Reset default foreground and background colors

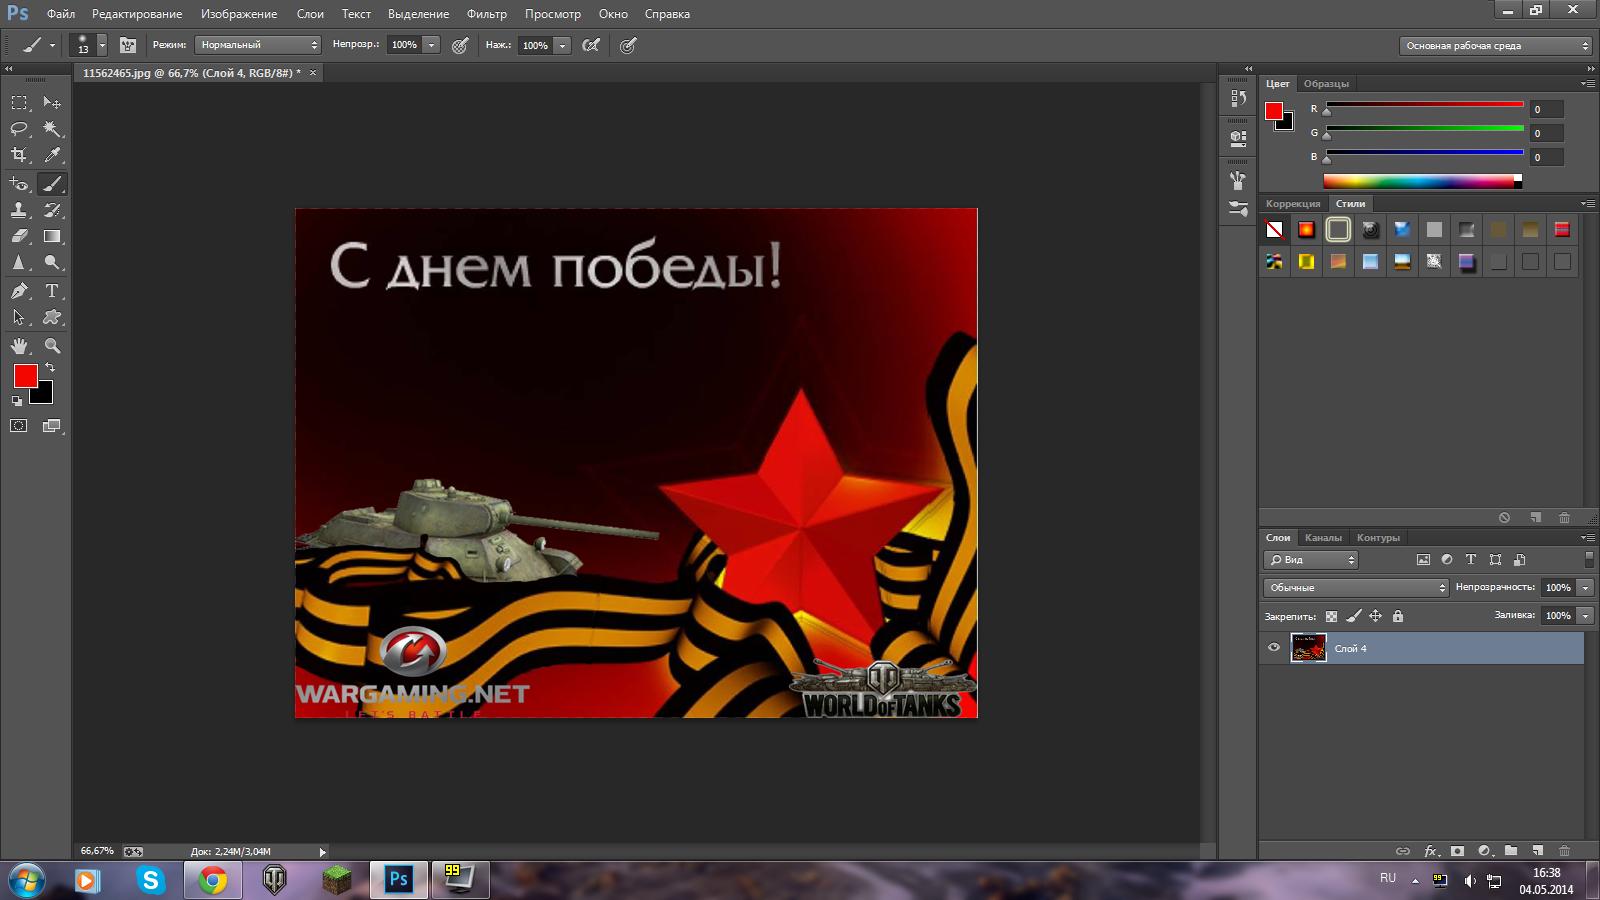point(16,401)
